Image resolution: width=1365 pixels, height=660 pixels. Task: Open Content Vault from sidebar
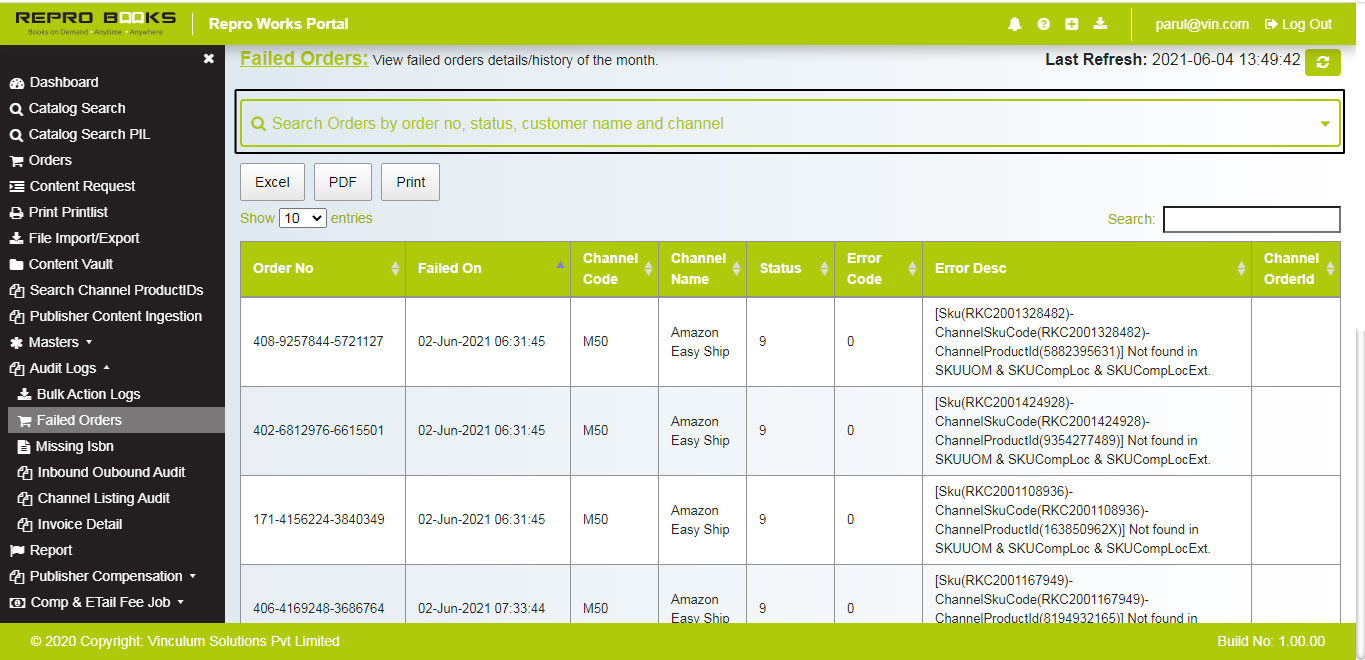click(x=70, y=264)
